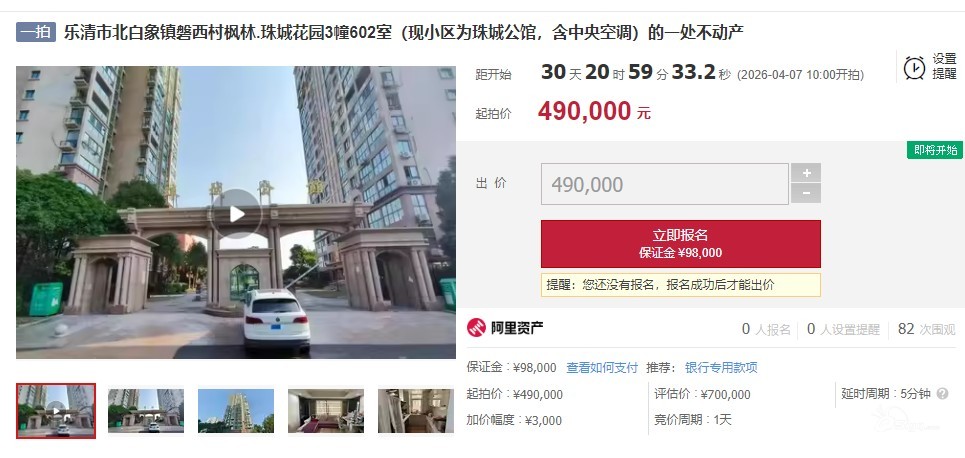This screenshot has height=458, width=965.
Task: Increase bid with the plus button
Action: [x=806, y=173]
